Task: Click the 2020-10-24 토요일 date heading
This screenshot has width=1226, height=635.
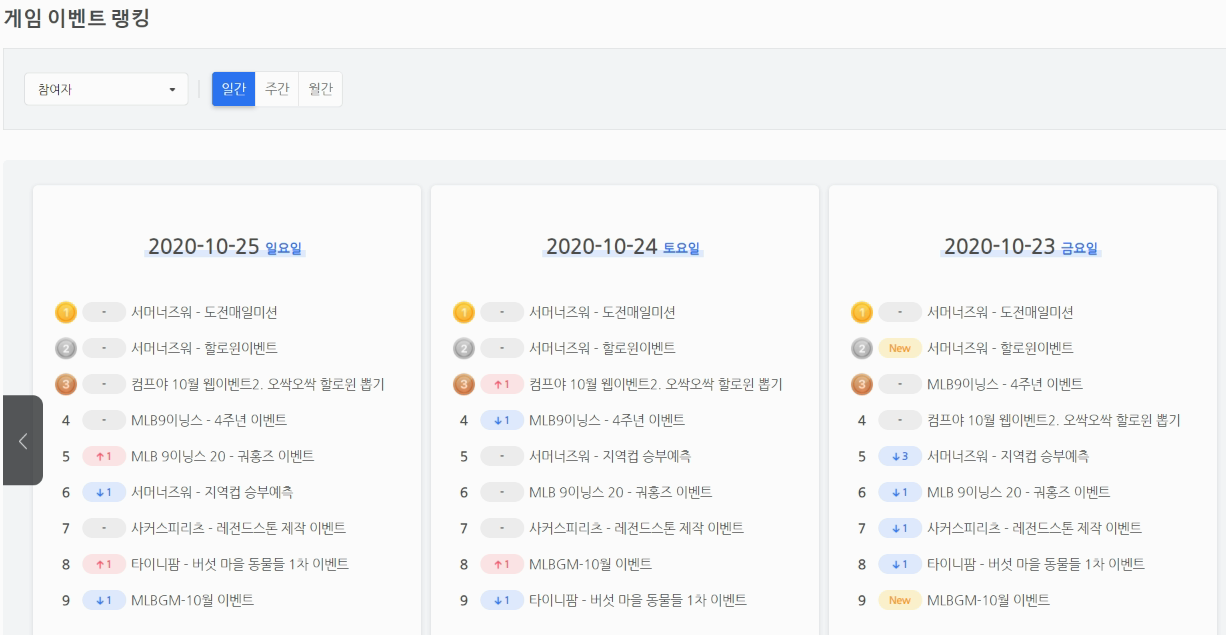Action: tap(623, 247)
